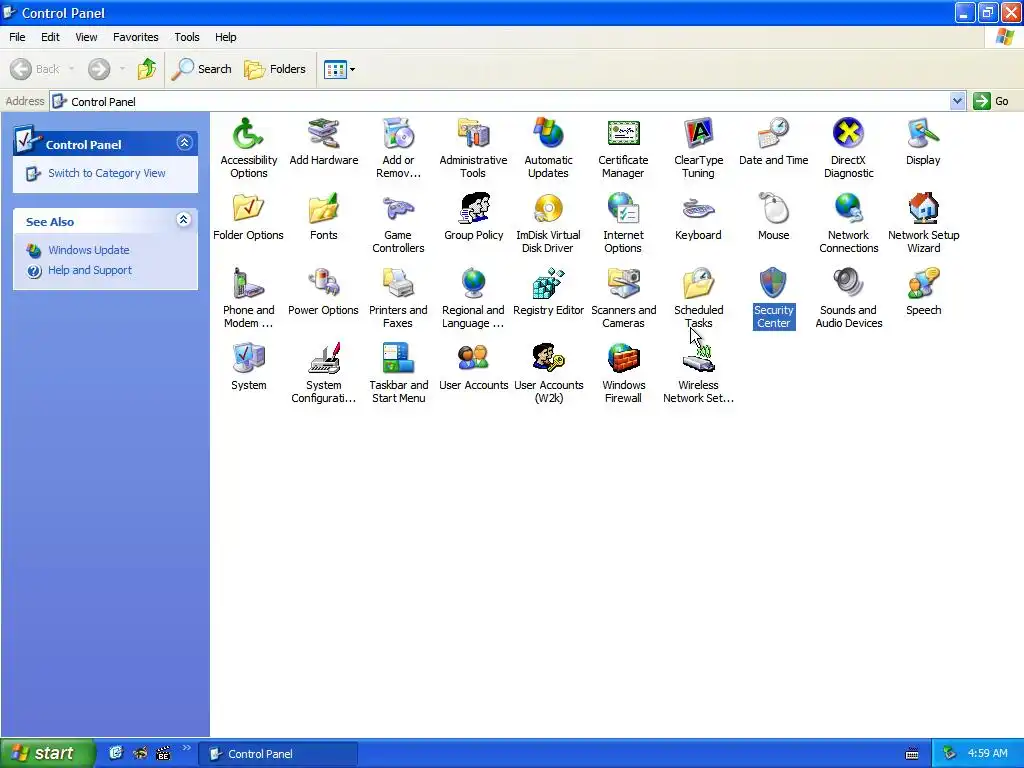Image resolution: width=1024 pixels, height=768 pixels.
Task: Collapse the See Also sidebar section
Action: [x=184, y=219]
